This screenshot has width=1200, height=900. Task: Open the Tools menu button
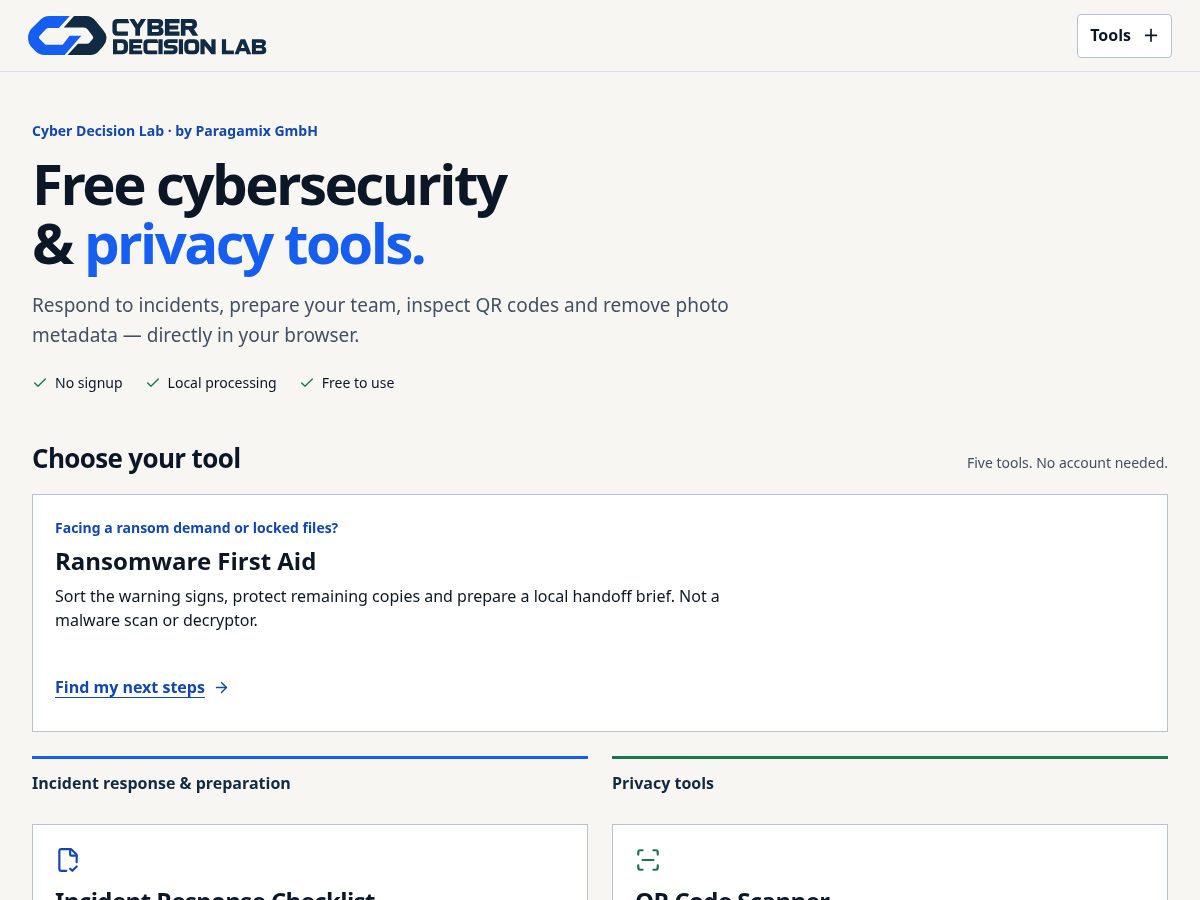click(1124, 36)
